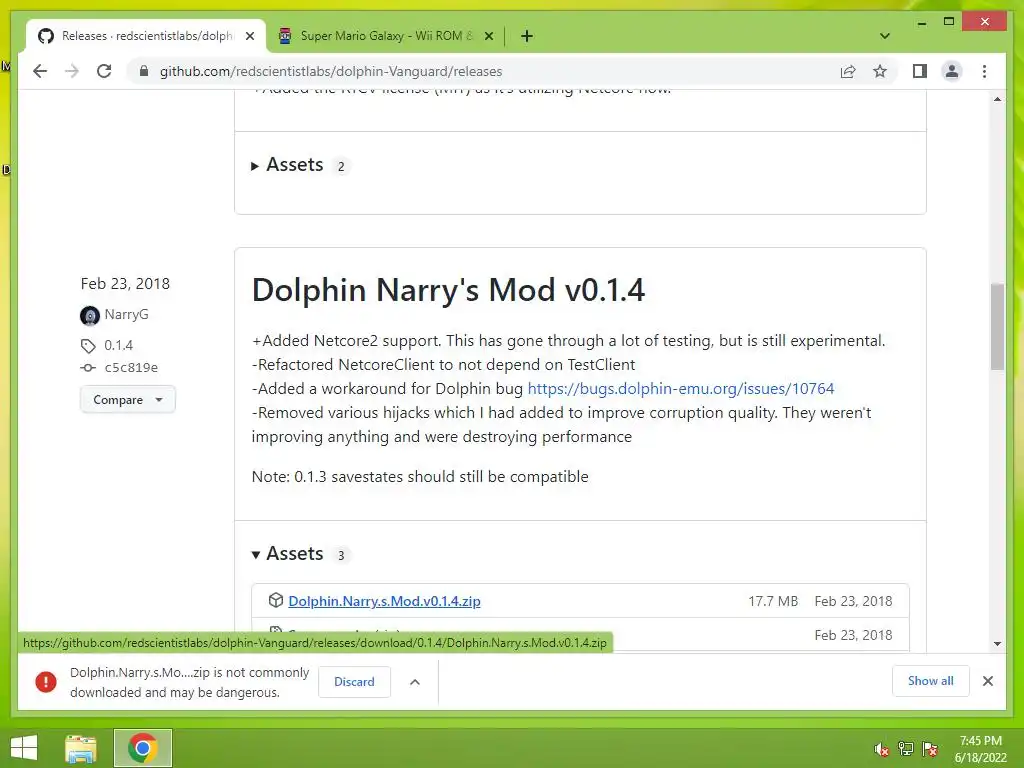
Task: Open tab search dropdown chevron
Action: (884, 36)
